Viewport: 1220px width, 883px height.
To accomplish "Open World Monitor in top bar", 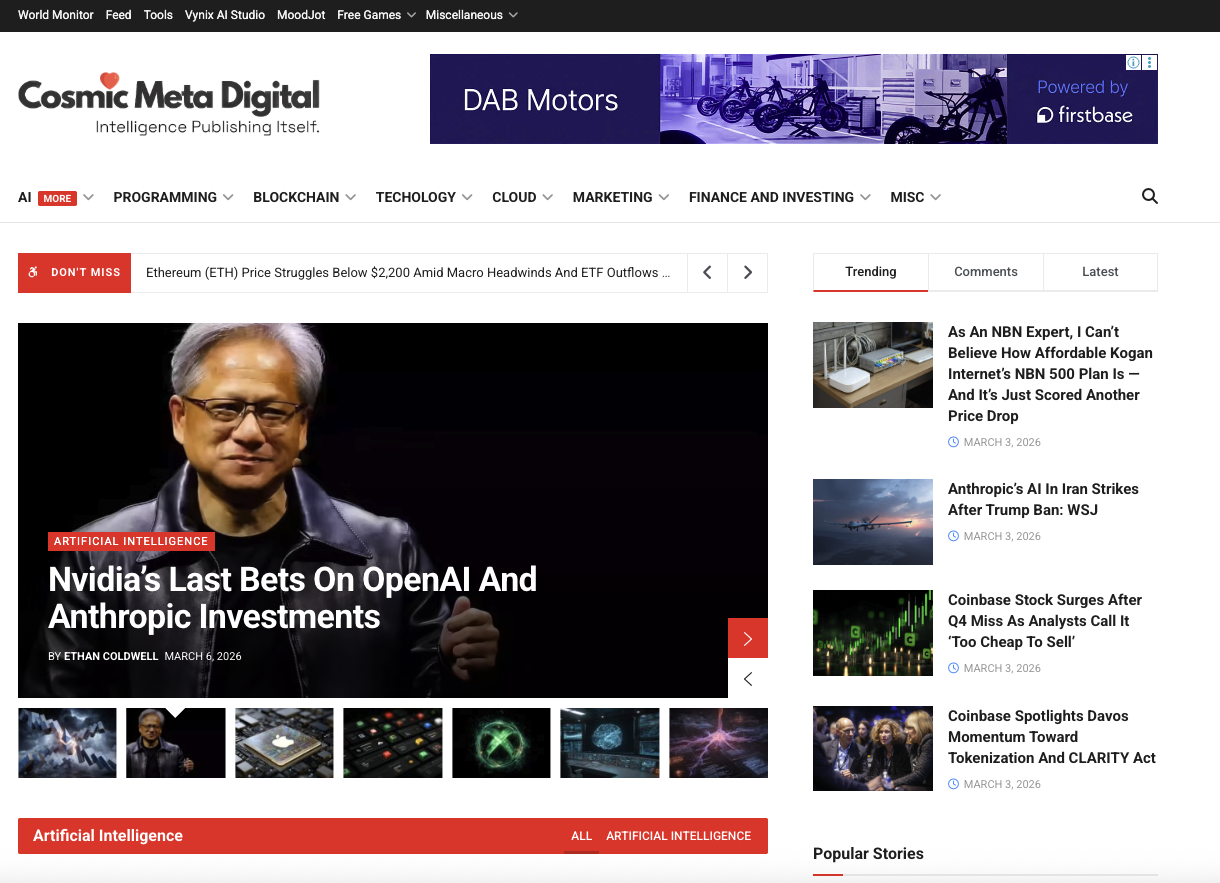I will click(x=56, y=15).
